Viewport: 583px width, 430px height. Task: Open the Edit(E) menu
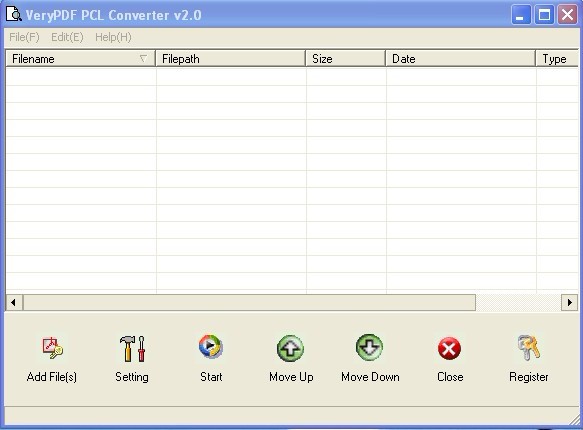click(67, 37)
